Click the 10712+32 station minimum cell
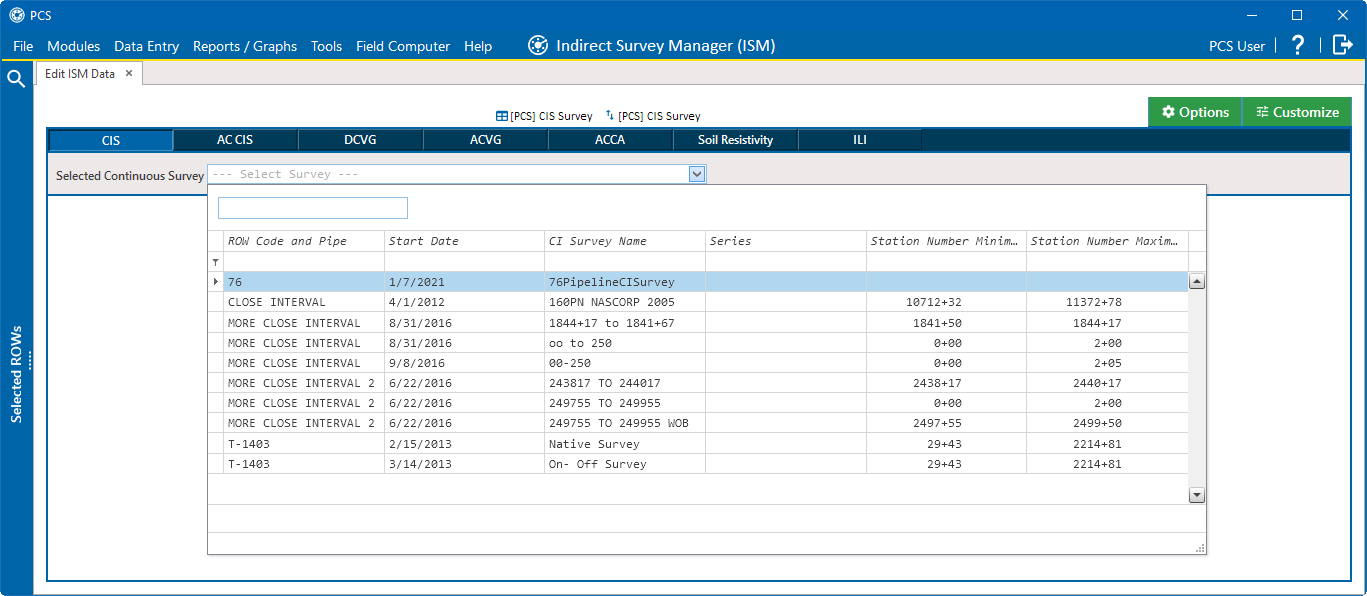Image resolution: width=1367 pixels, height=596 pixels. (x=946, y=302)
